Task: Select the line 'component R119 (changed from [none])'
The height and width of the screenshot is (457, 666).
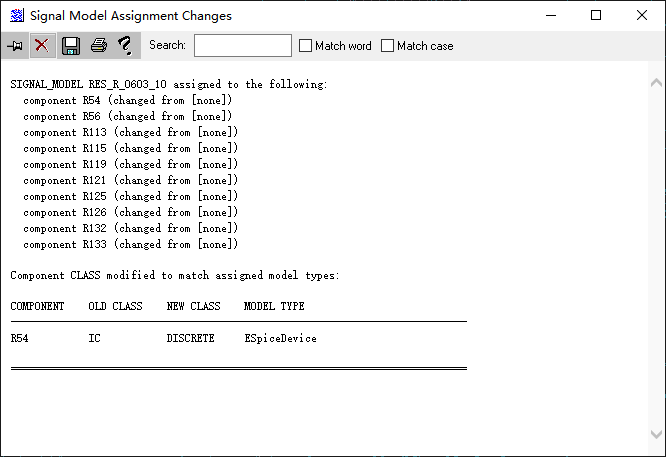Action: [x=130, y=164]
